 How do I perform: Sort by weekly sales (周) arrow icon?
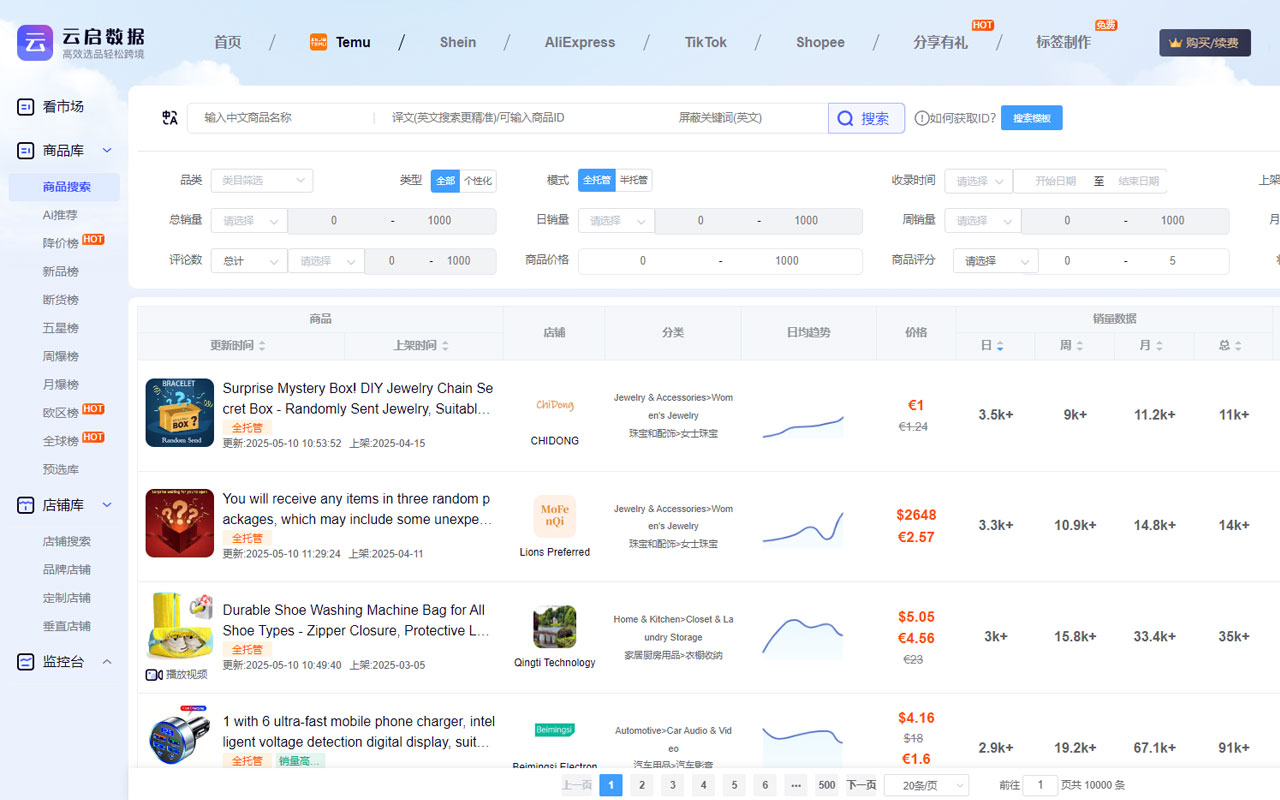[x=1079, y=346]
